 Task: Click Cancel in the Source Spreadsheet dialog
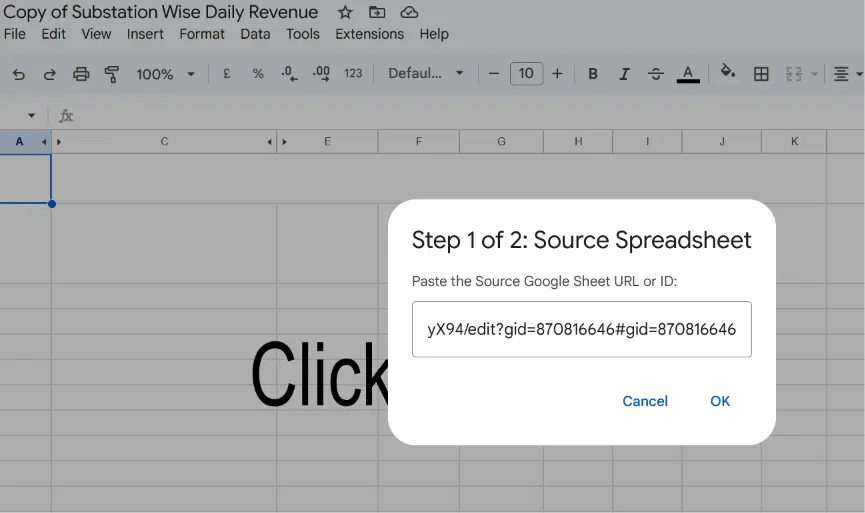(645, 401)
